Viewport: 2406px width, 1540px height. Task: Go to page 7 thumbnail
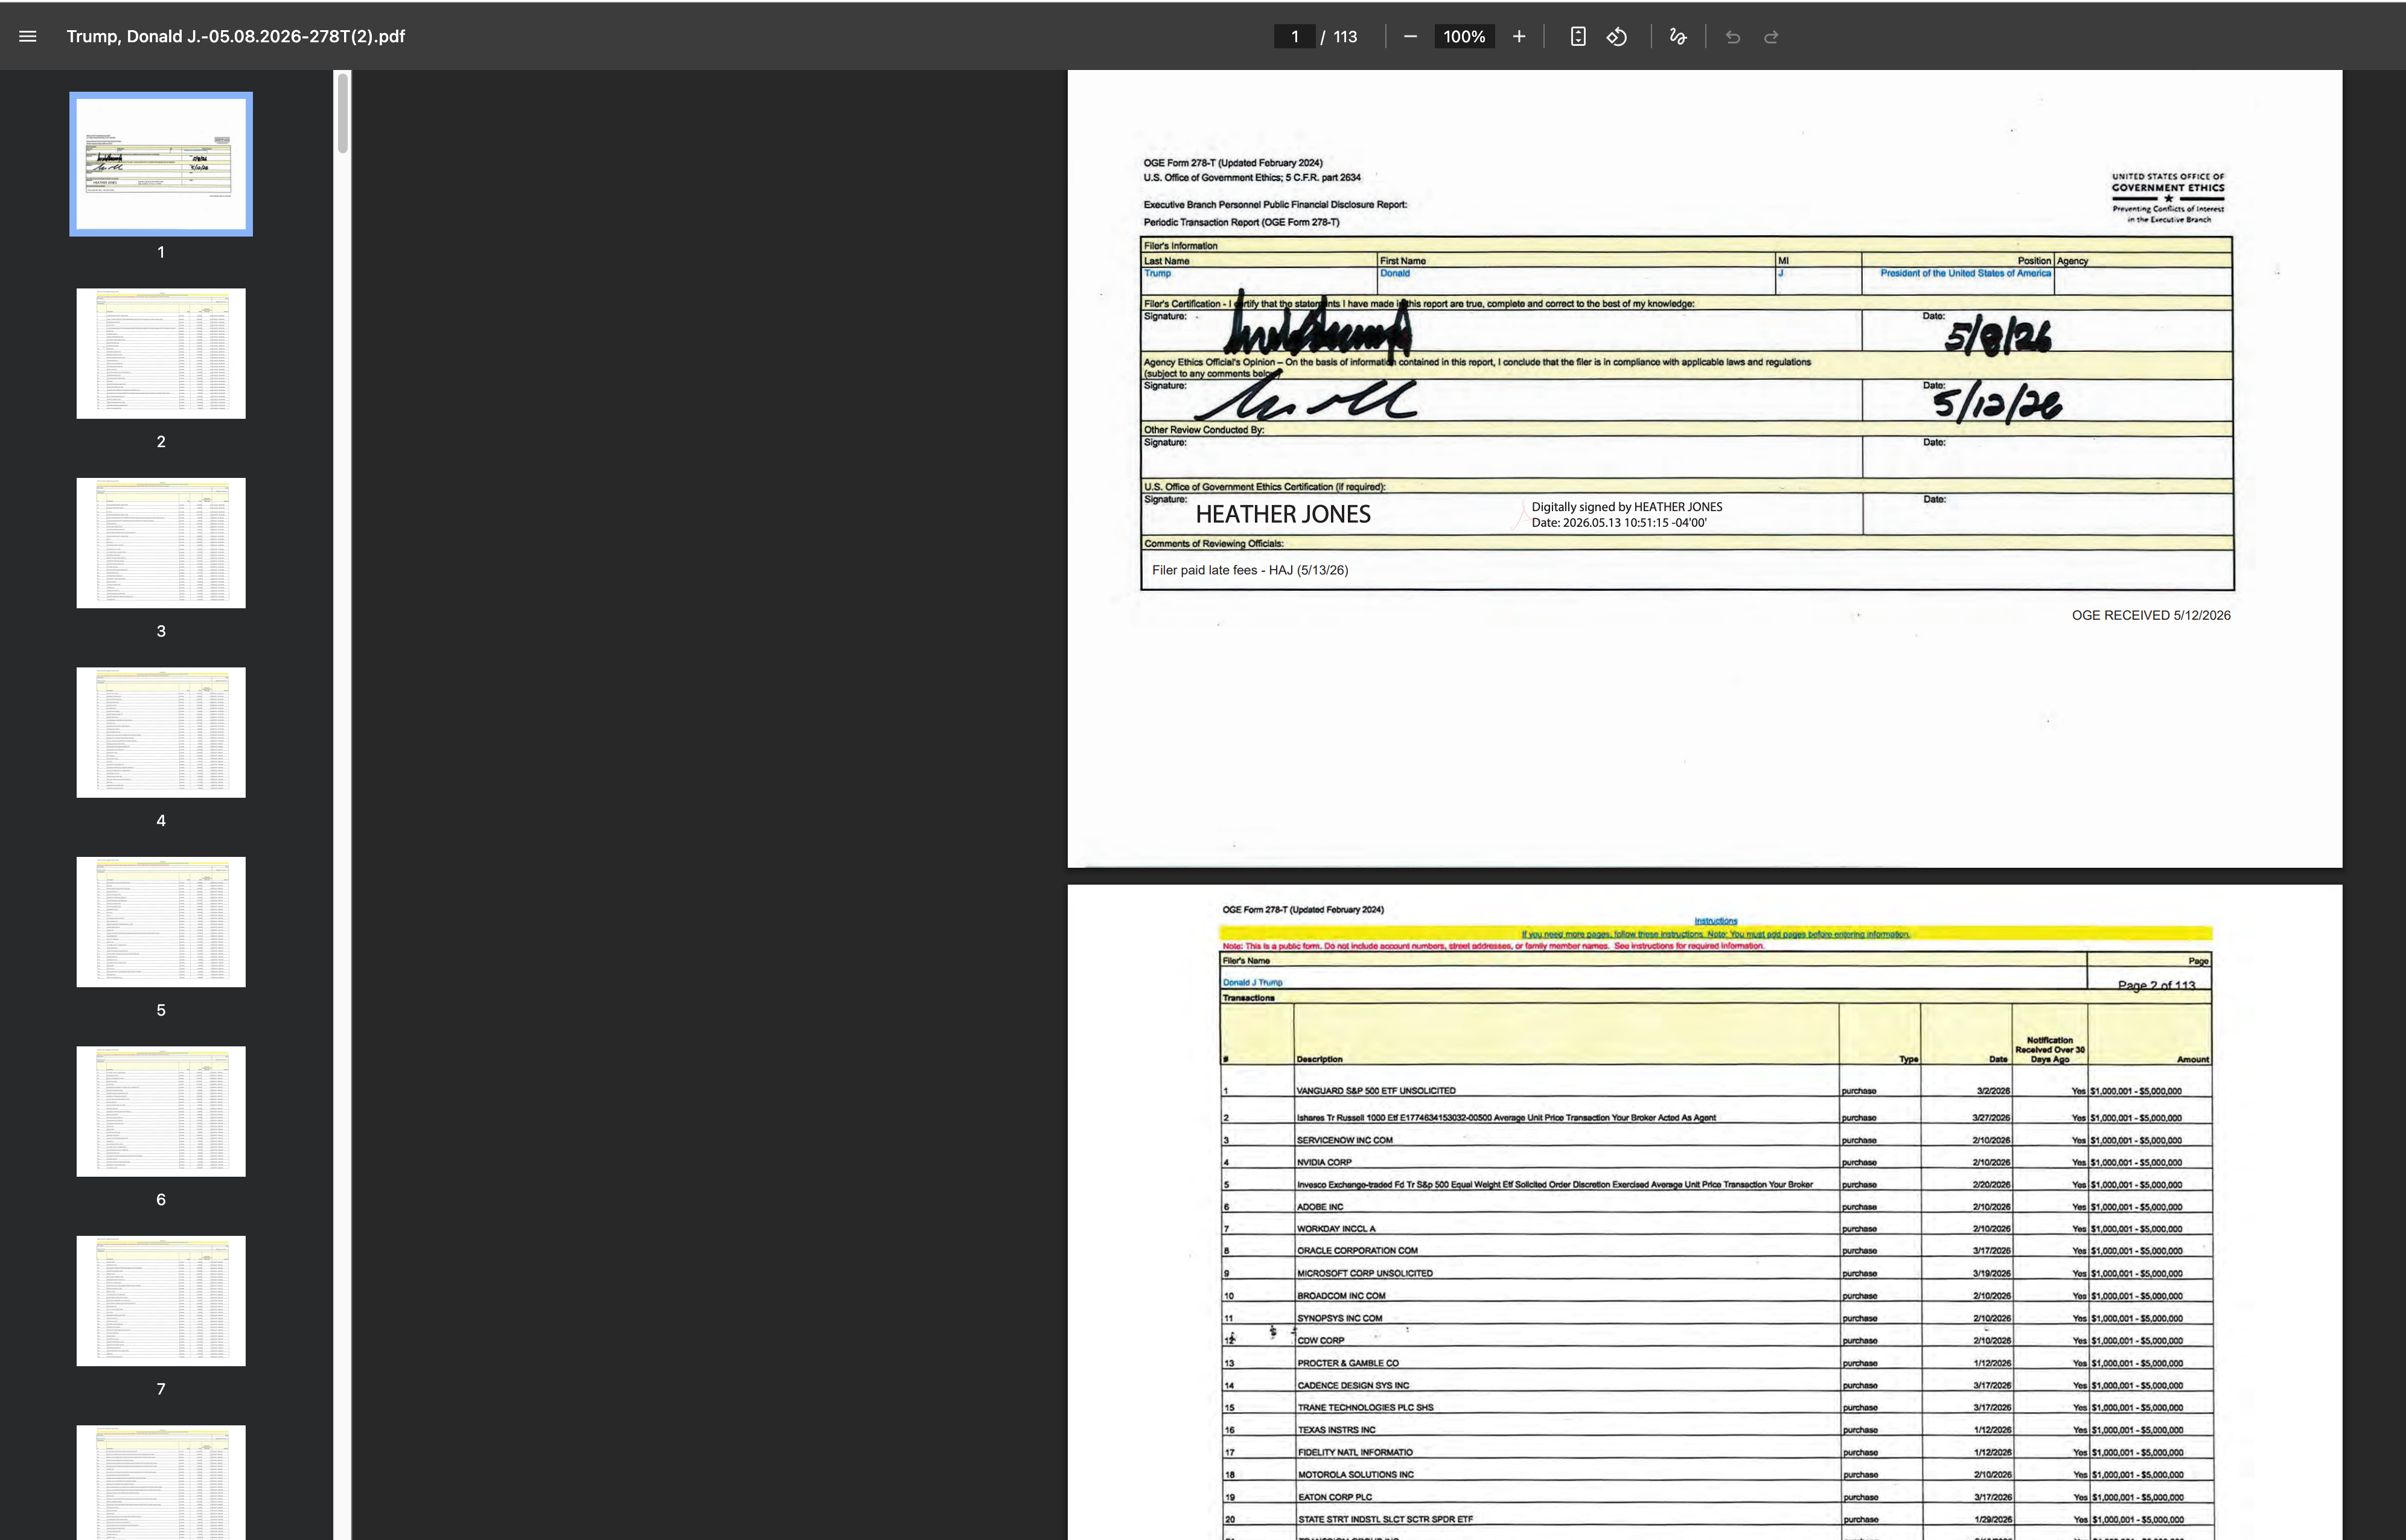[161, 1301]
